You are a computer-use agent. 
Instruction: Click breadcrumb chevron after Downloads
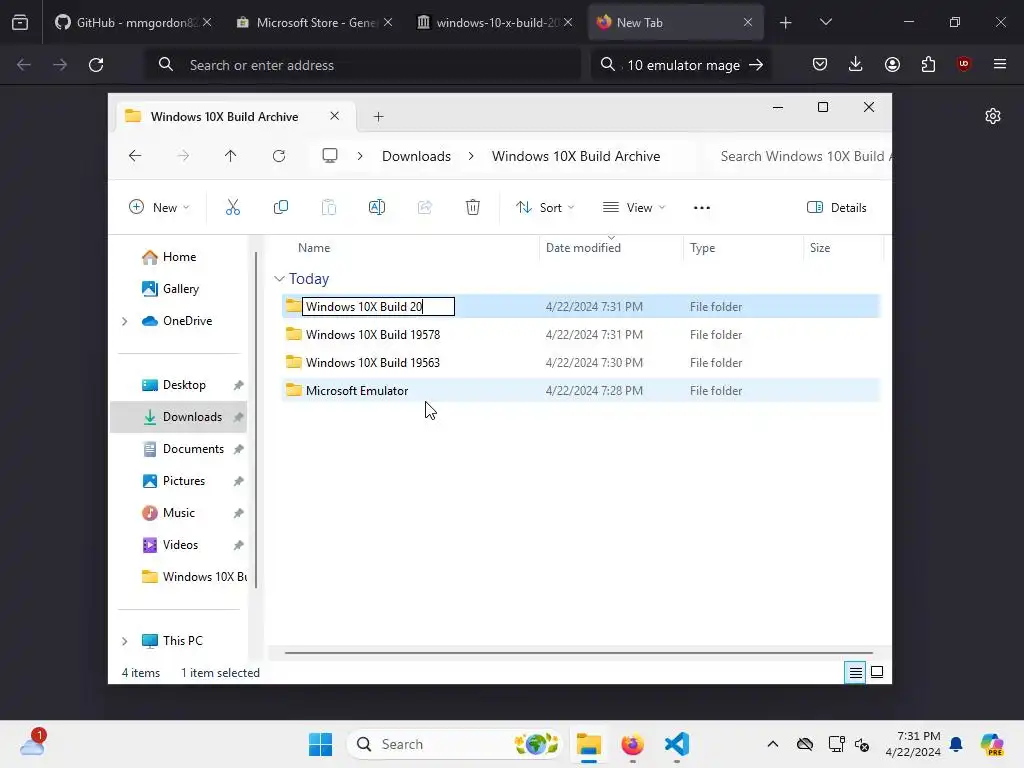tap(471, 156)
